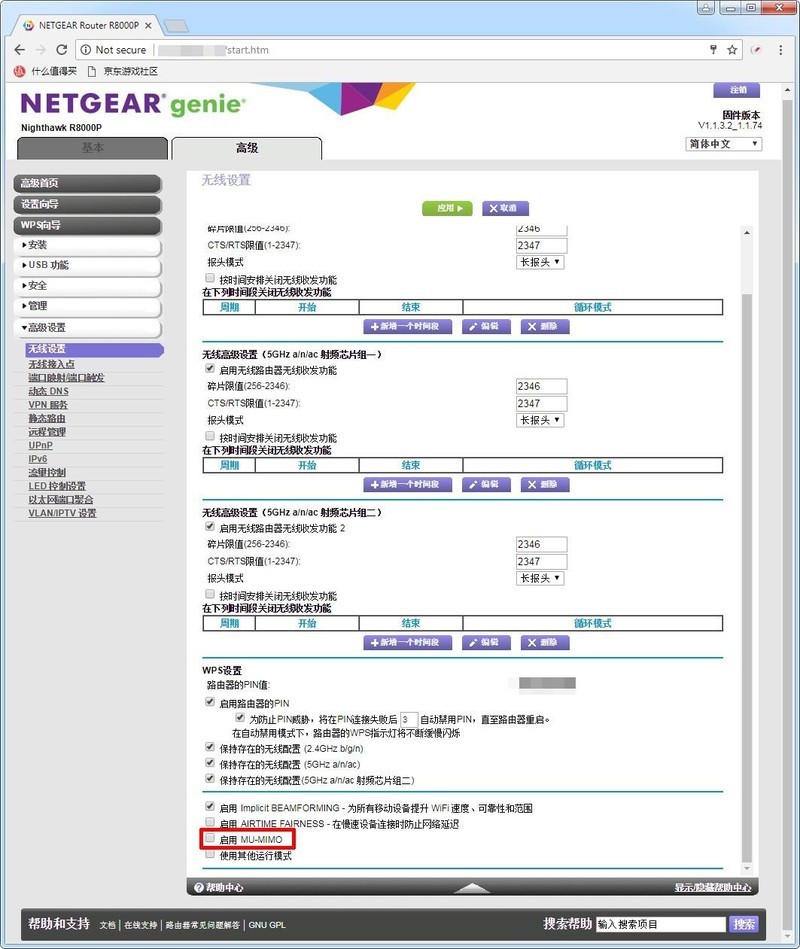Enable 使用其他运行模式 checkbox
This screenshot has height=949, width=800.
tap(210, 854)
